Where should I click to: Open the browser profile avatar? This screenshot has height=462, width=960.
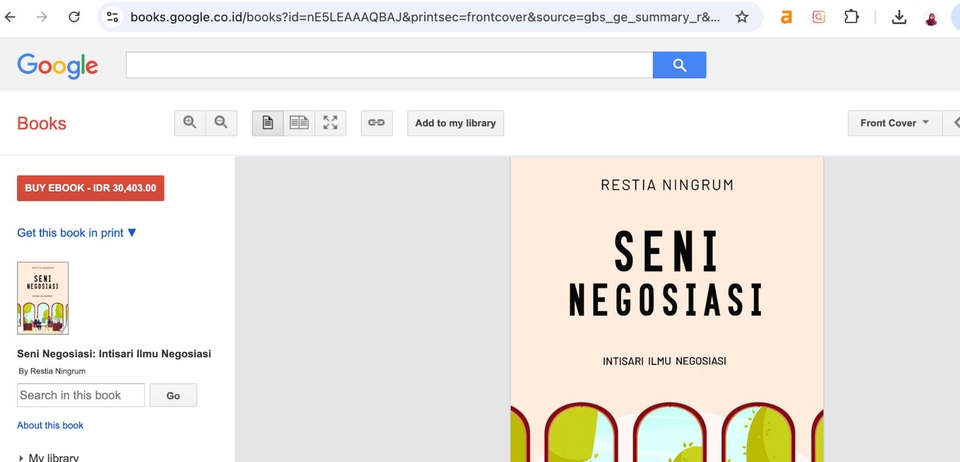tap(931, 17)
